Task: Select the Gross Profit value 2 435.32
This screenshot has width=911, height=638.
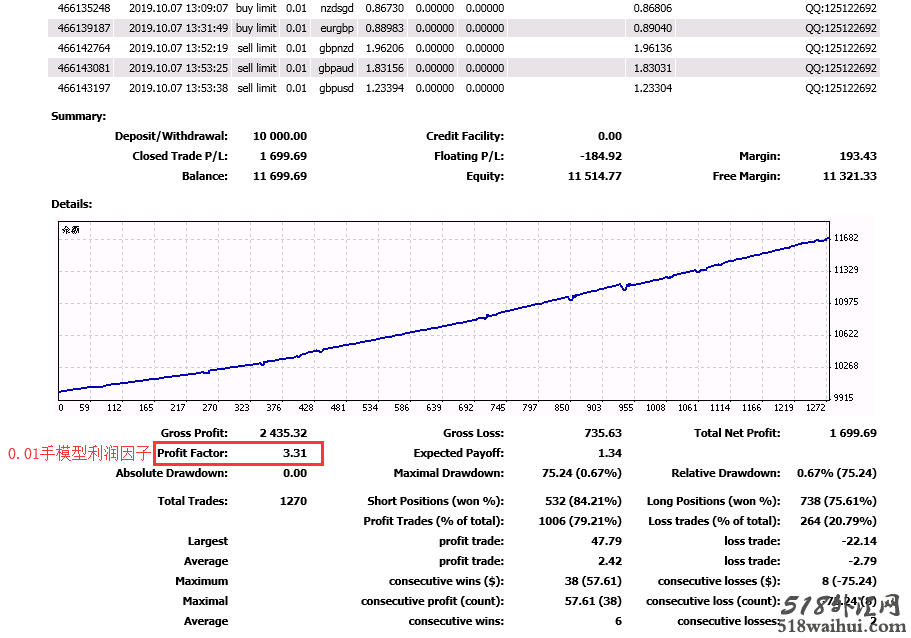Action: point(284,433)
